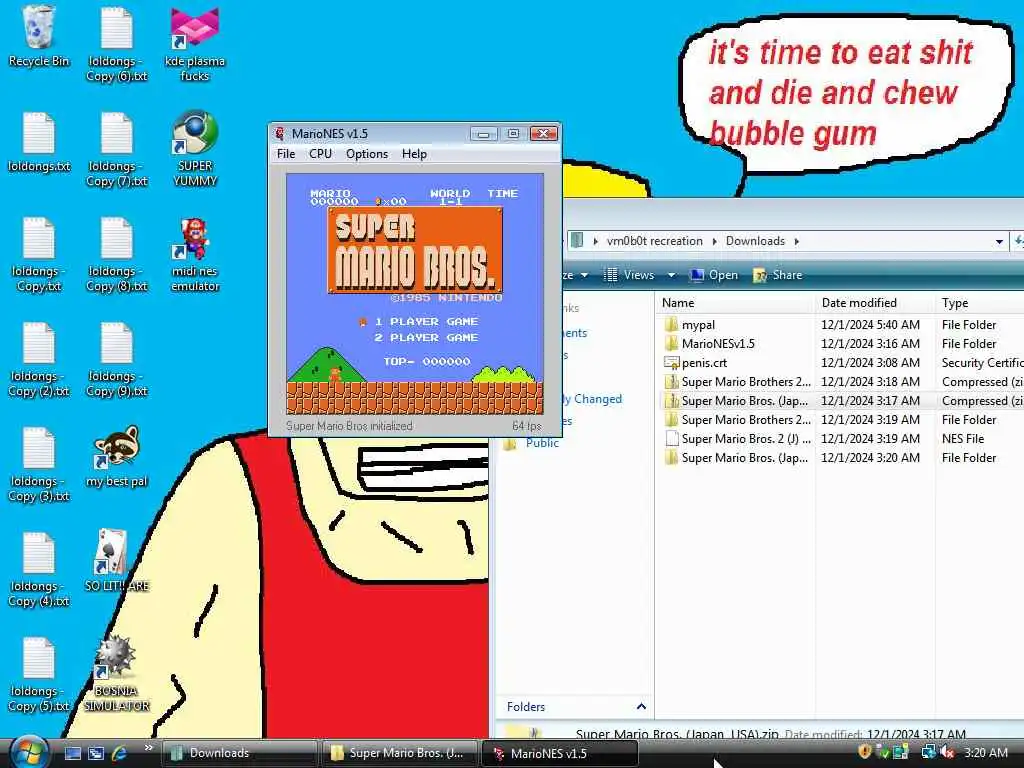Click the 3:20 AM taskbar clock
Image resolution: width=1024 pixels, height=768 pixels.
[985, 753]
